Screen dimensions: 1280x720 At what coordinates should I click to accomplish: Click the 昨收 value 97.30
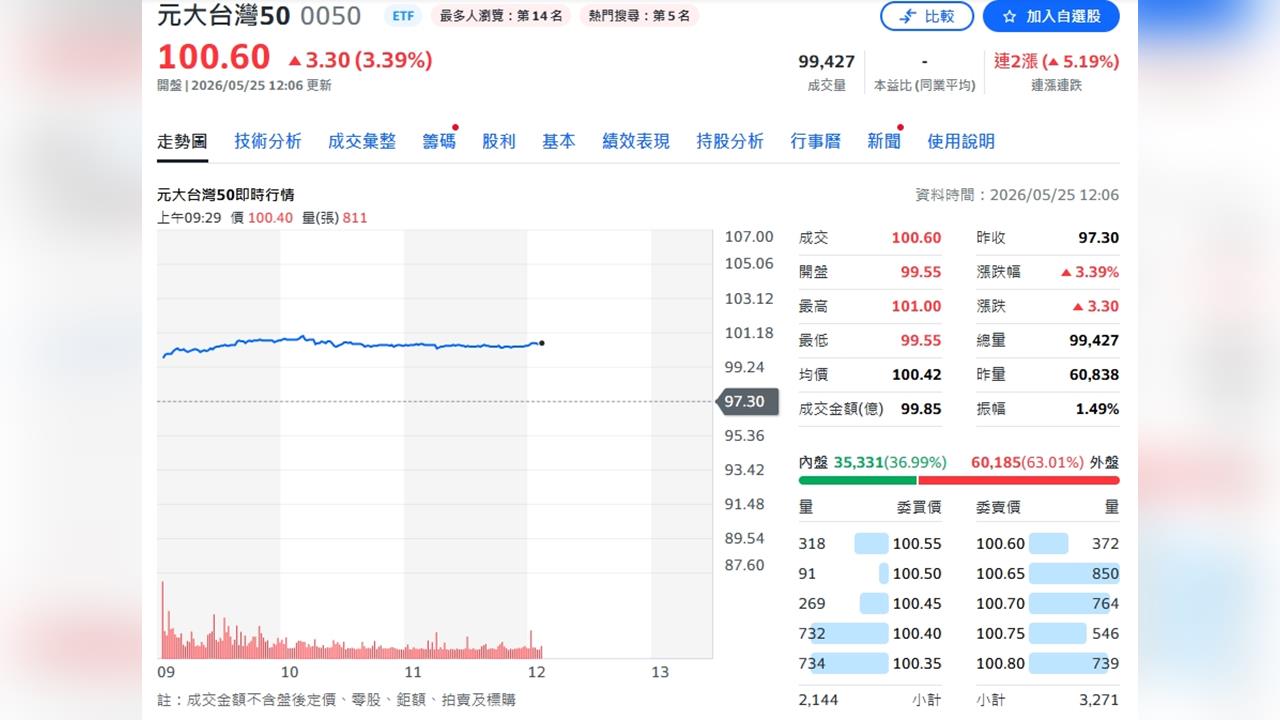[x=1098, y=238]
